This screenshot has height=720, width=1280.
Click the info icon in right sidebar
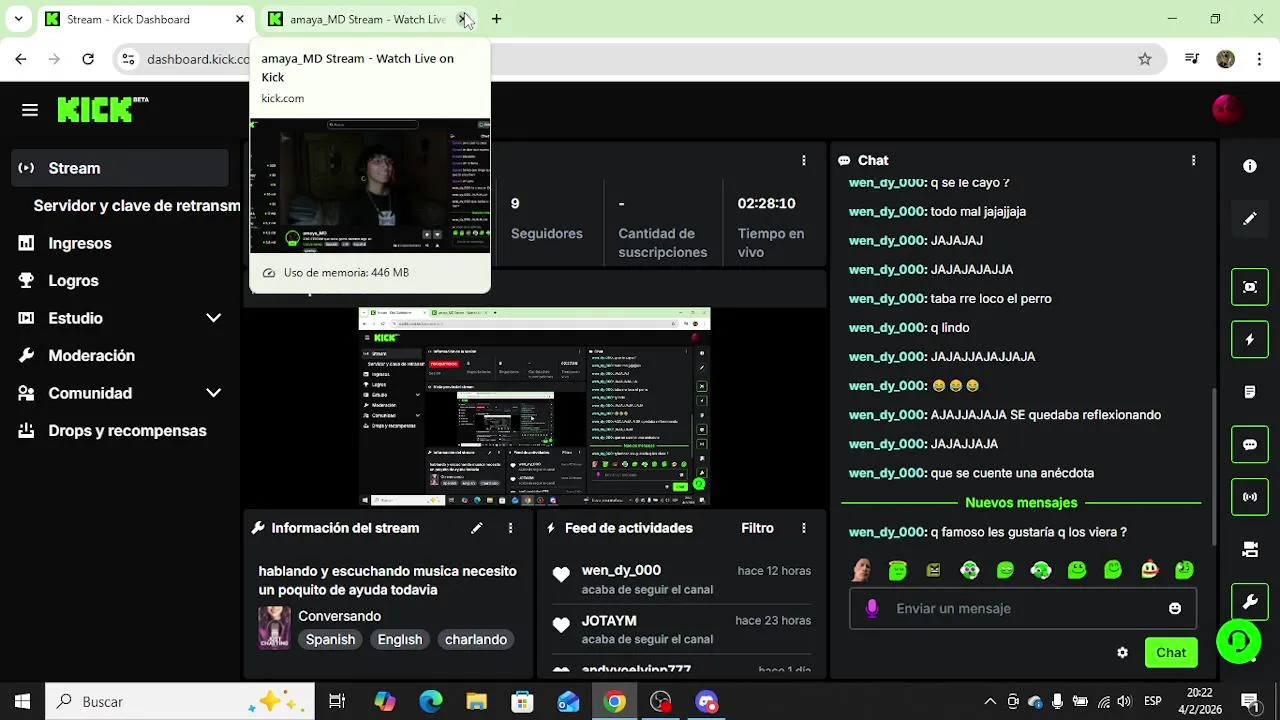click(x=1250, y=166)
